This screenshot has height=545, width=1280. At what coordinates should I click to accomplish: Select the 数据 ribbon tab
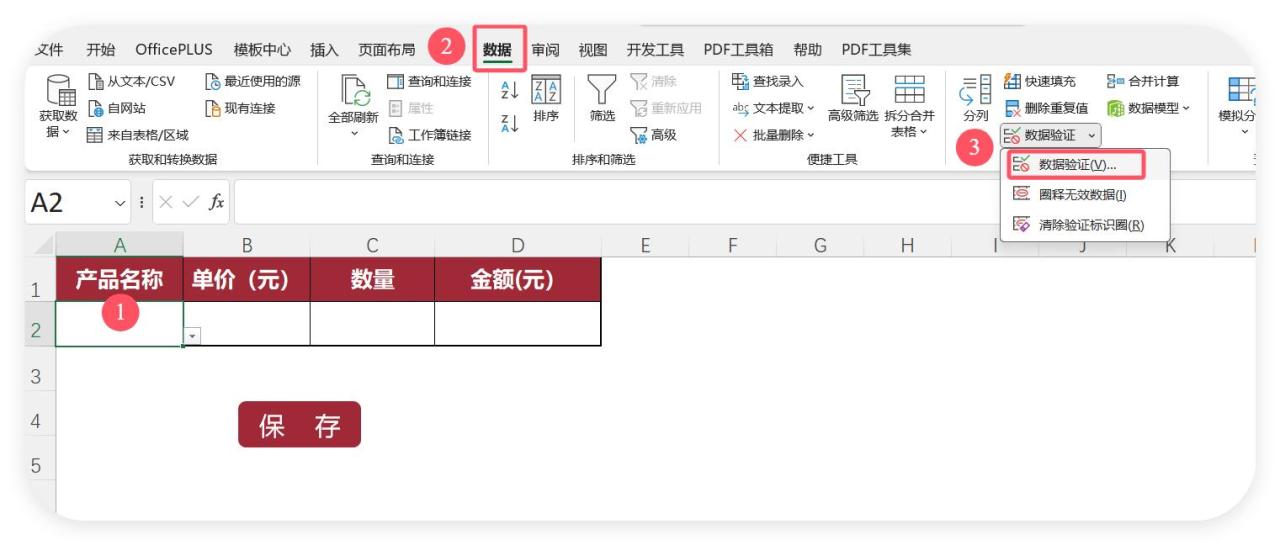click(497, 49)
